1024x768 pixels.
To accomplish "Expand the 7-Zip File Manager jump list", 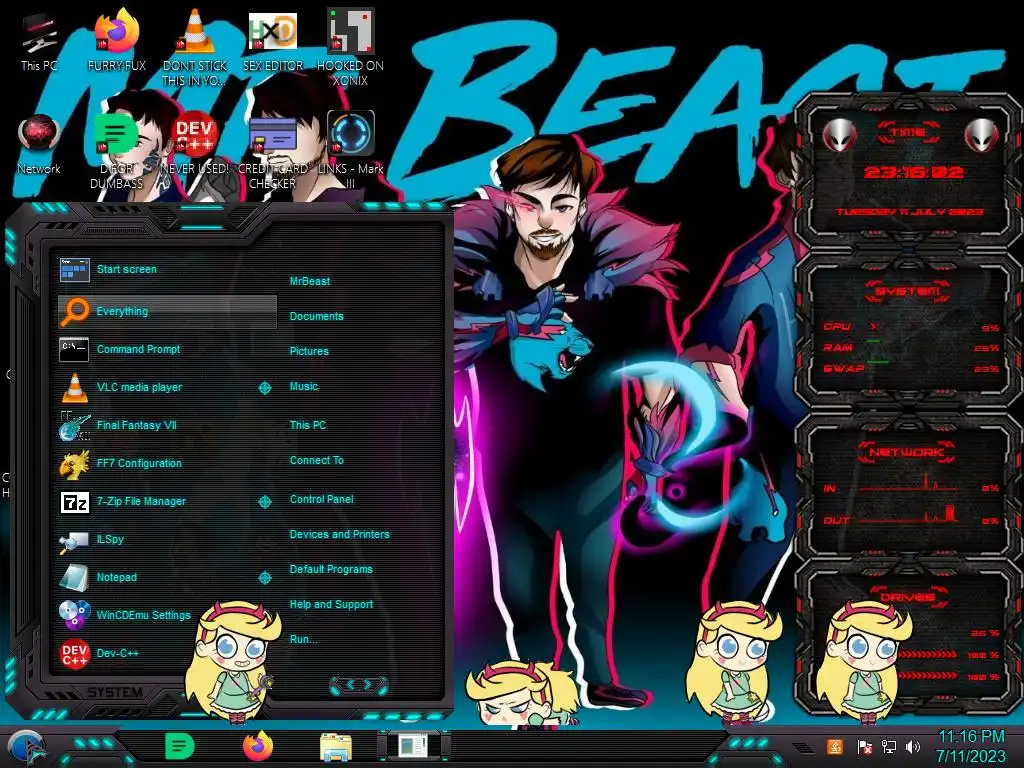I will tap(264, 502).
